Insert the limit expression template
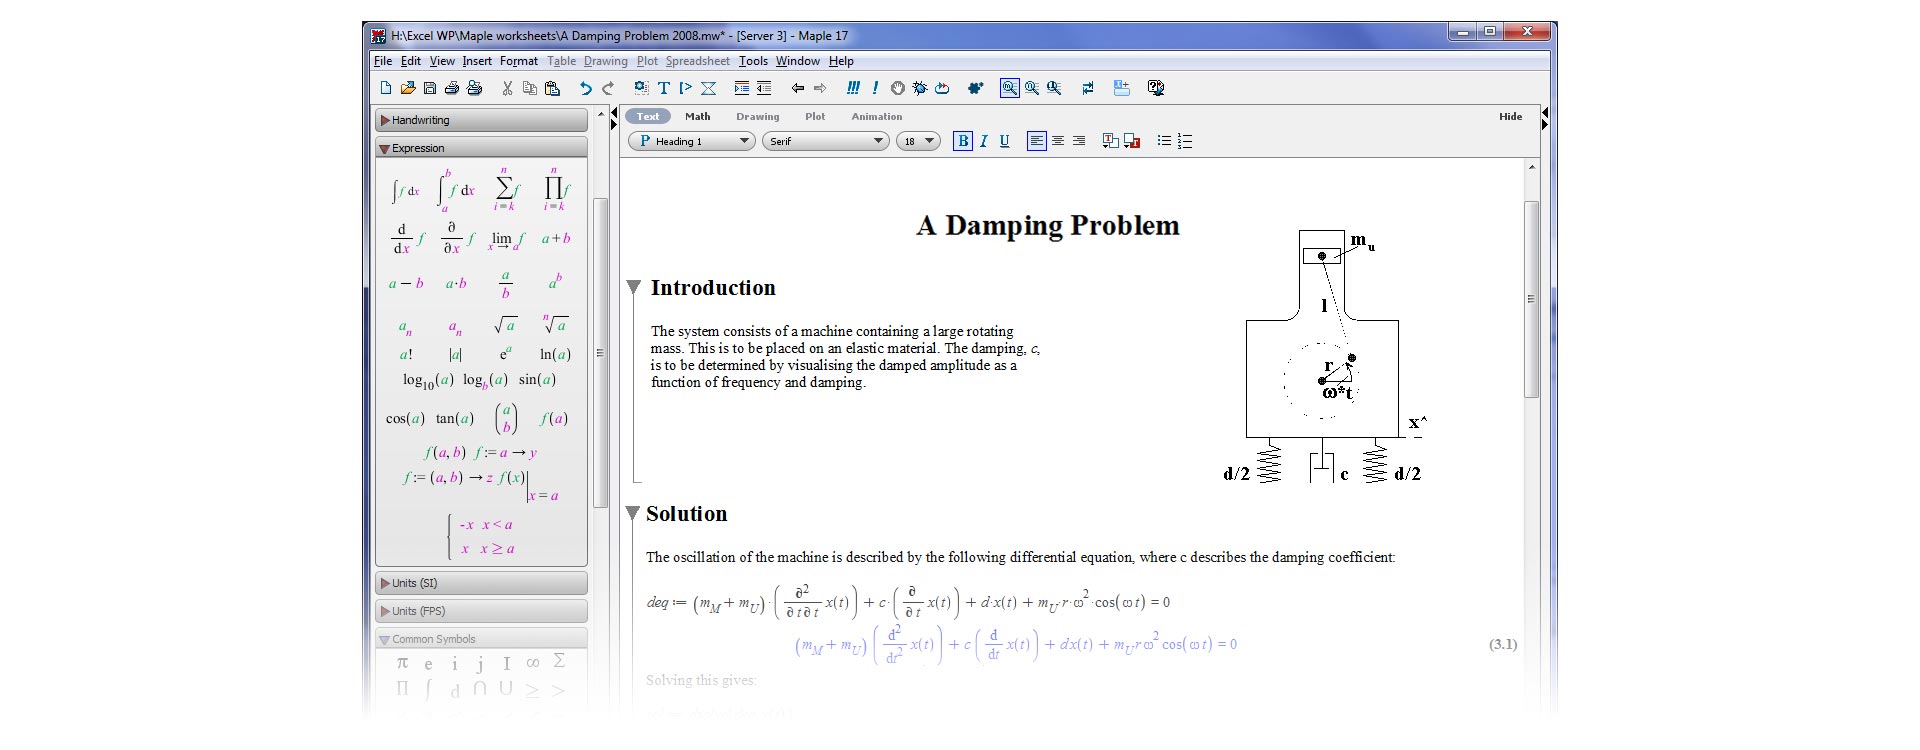The height and width of the screenshot is (750, 1920). point(507,240)
